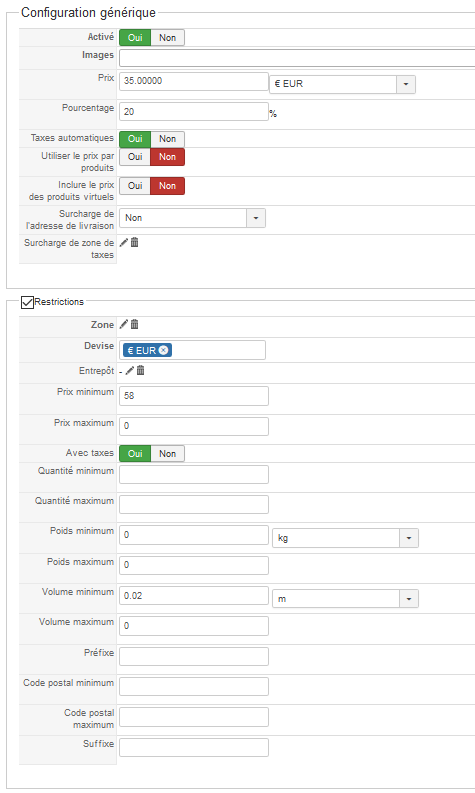The height and width of the screenshot is (793, 475).
Task: Uncheck the Restrictions checkbox
Action: coord(27,302)
